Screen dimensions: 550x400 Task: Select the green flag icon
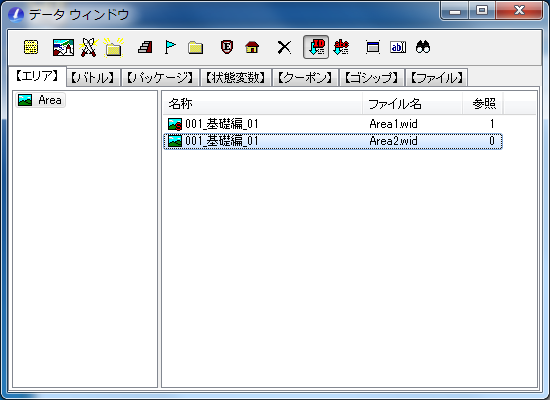tap(170, 47)
